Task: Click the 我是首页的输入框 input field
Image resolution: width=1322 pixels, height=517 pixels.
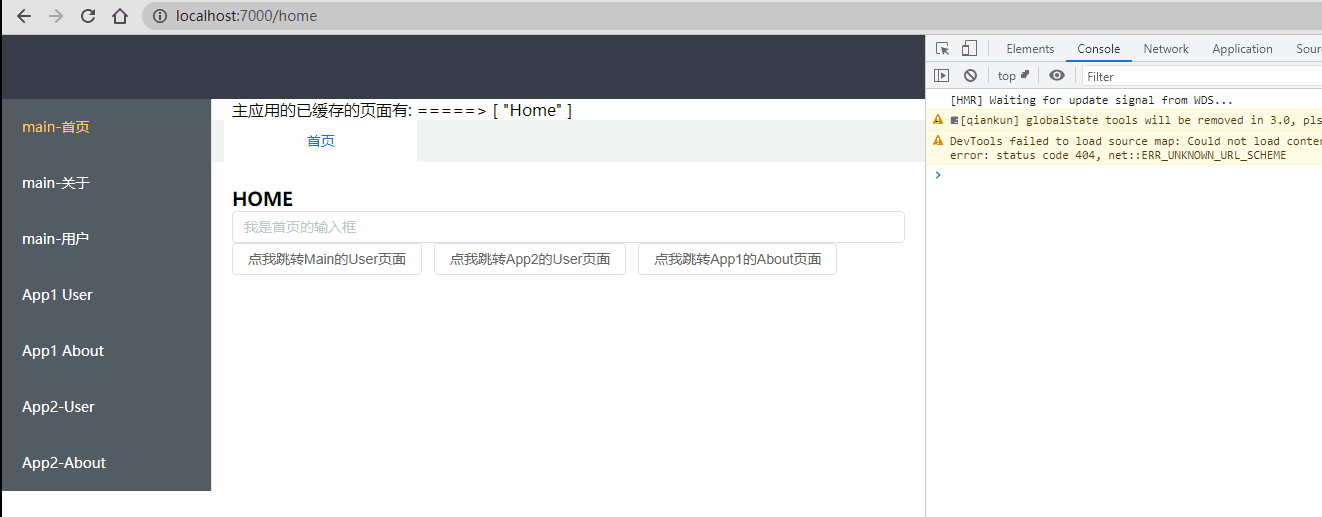Action: tap(568, 227)
